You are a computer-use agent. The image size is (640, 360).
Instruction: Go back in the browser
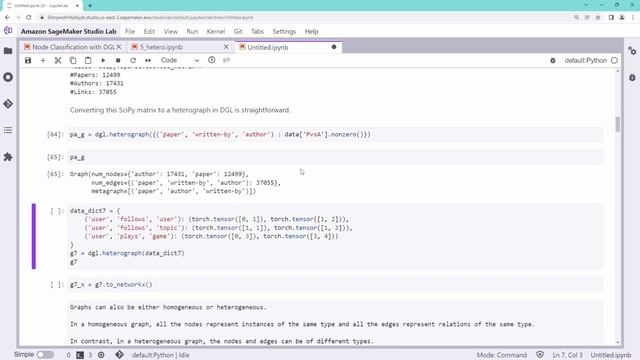coord(7,18)
